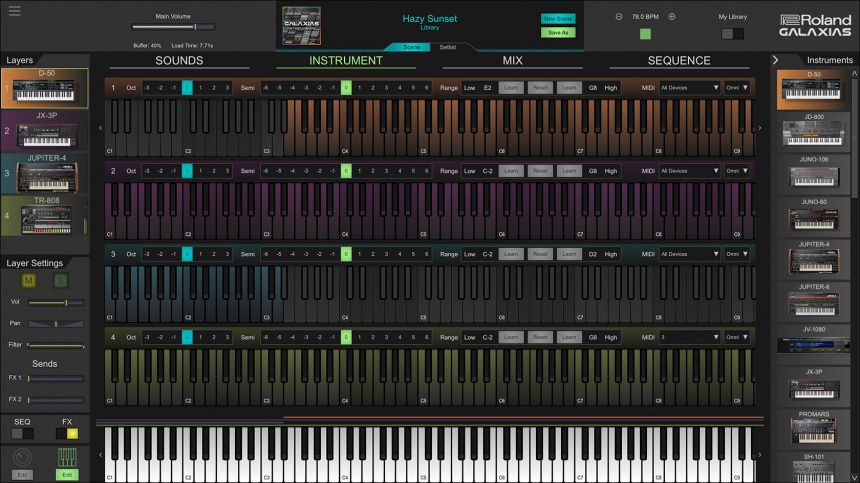Solo the selected layer
860x483 pixels.
tap(60, 281)
